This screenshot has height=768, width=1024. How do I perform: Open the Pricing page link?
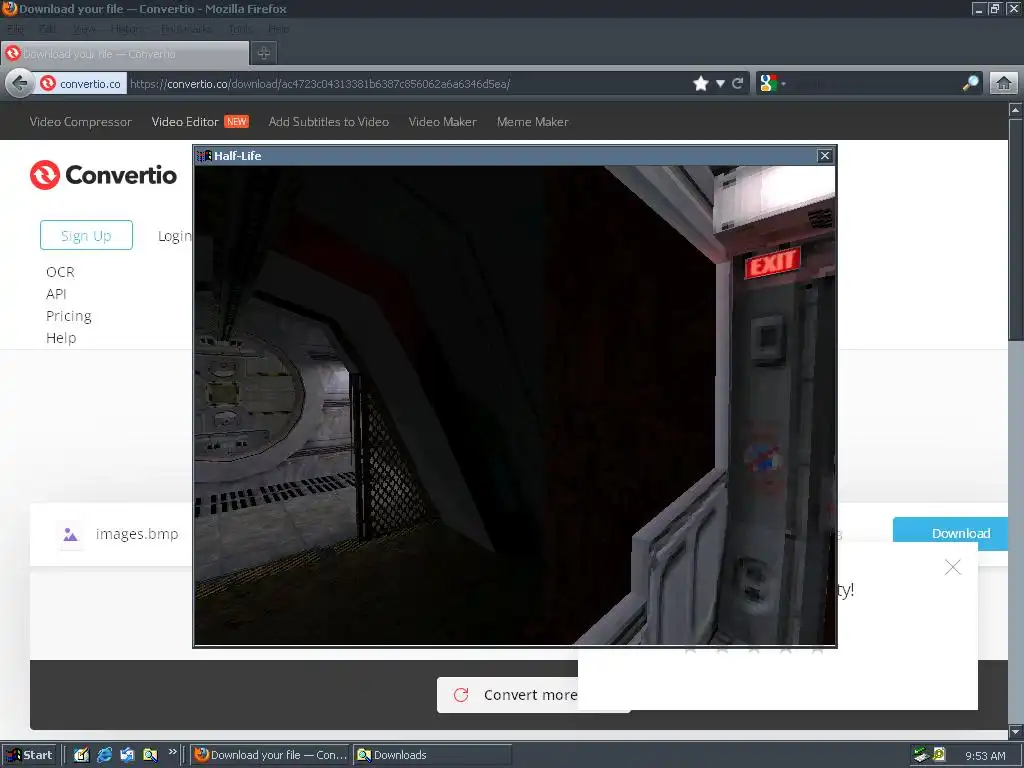69,316
